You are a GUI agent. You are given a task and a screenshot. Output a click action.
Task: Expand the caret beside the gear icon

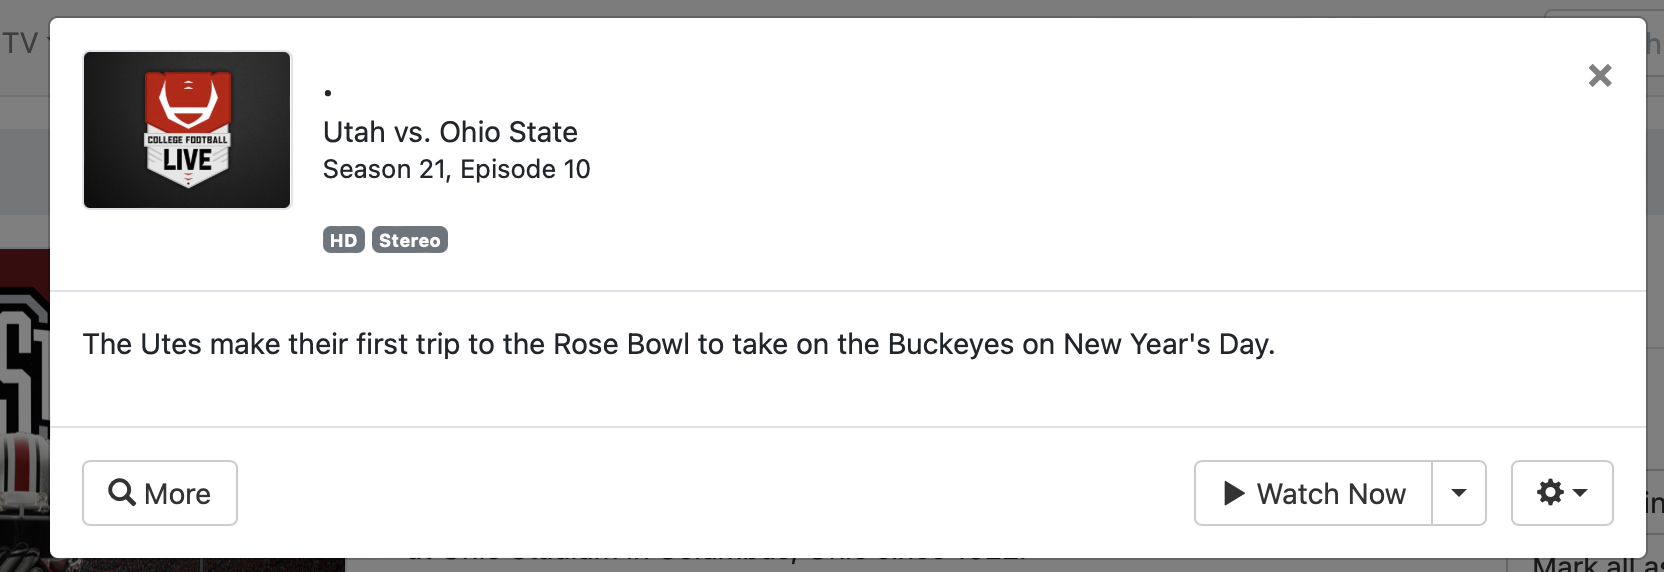pyautogui.click(x=1581, y=493)
